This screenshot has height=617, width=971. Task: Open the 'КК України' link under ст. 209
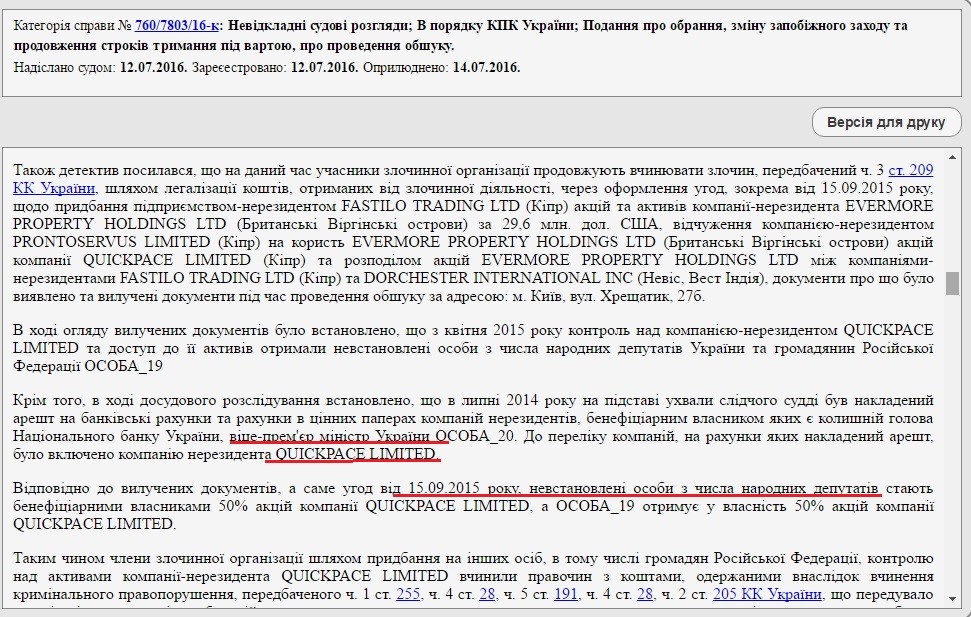[x=54, y=188]
